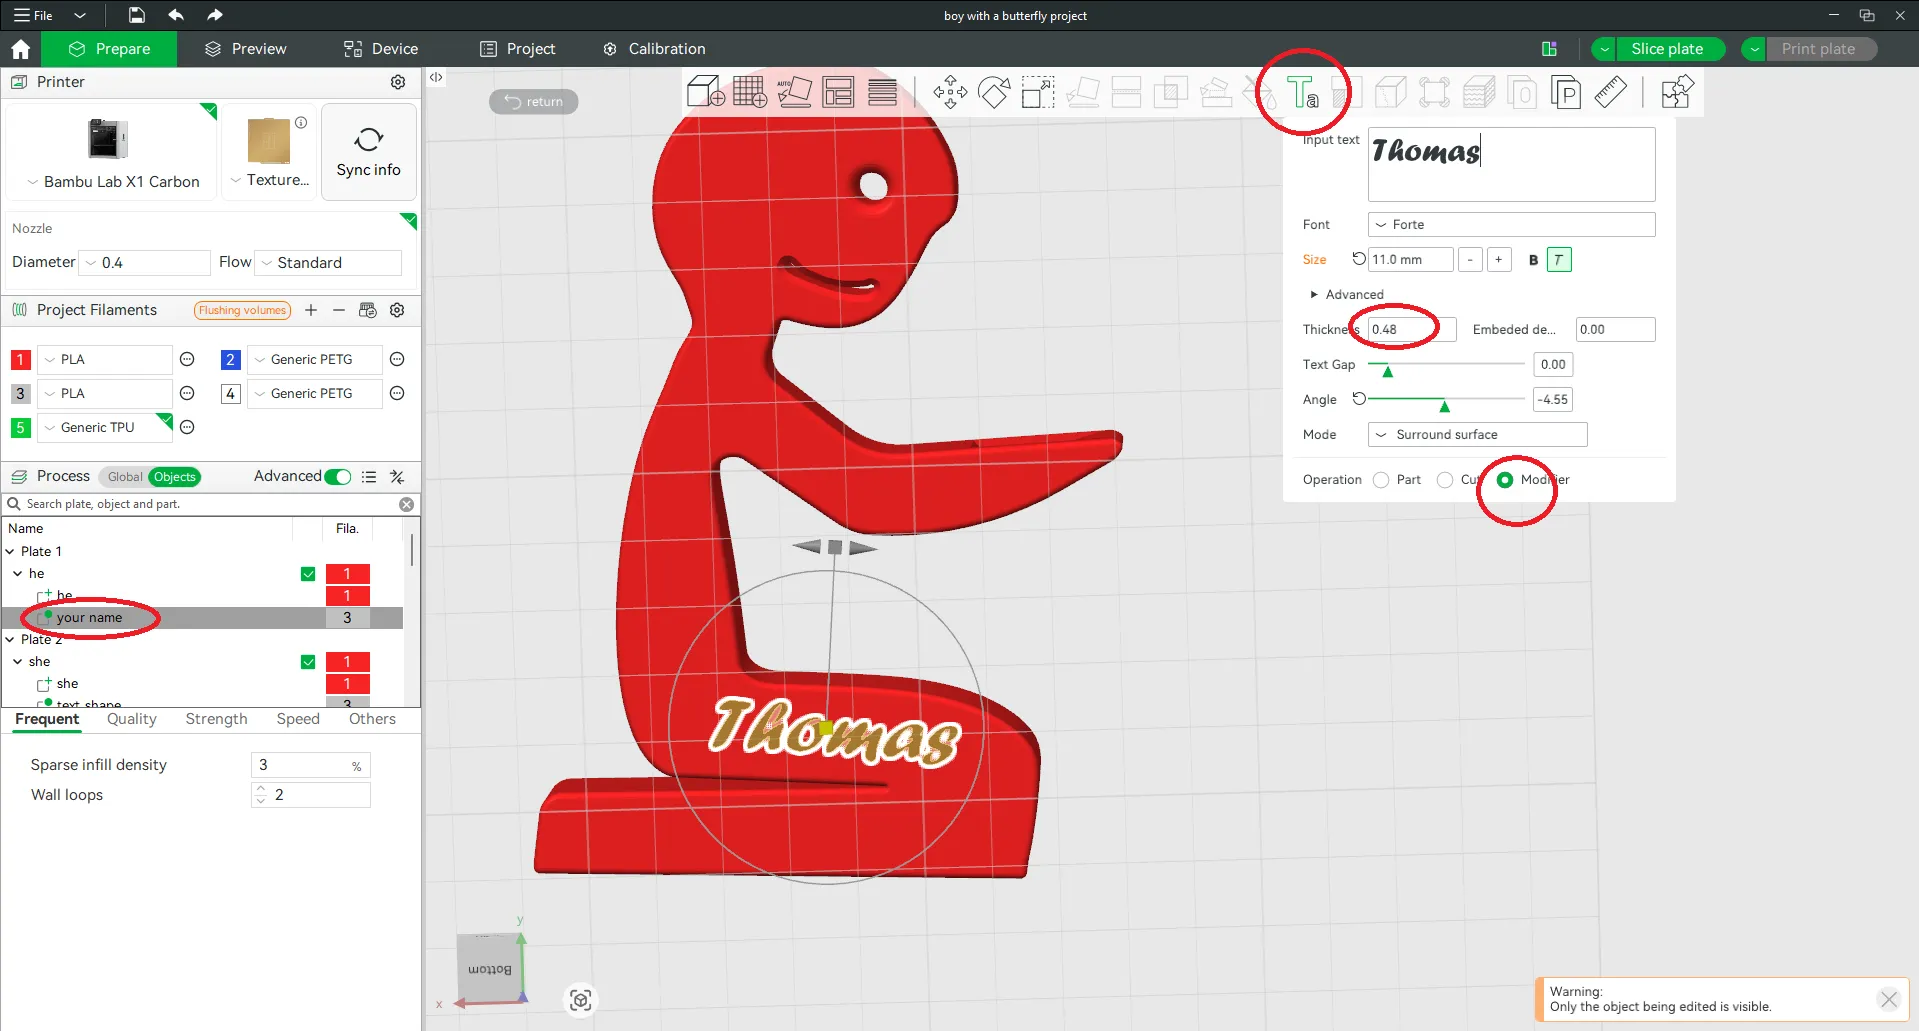The width and height of the screenshot is (1919, 1031).
Task: Click the home icon
Action: (20, 49)
